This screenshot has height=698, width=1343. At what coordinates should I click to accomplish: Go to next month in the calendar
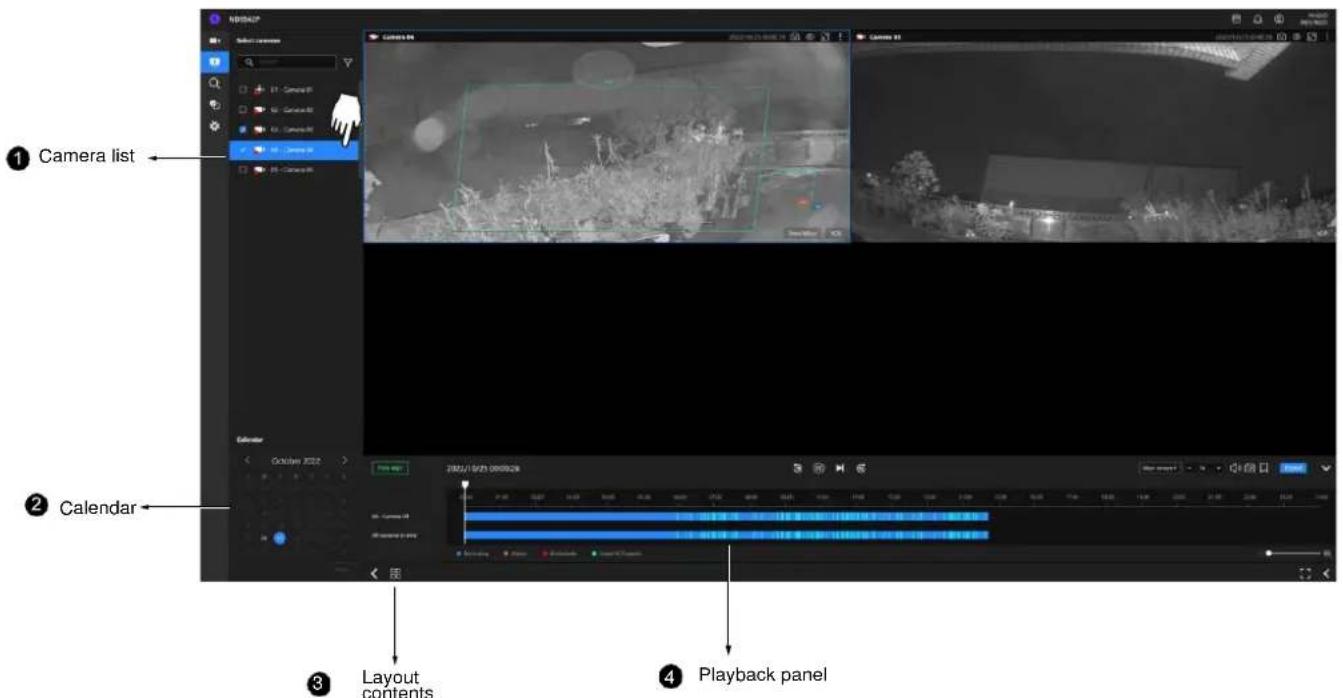[x=343, y=460]
